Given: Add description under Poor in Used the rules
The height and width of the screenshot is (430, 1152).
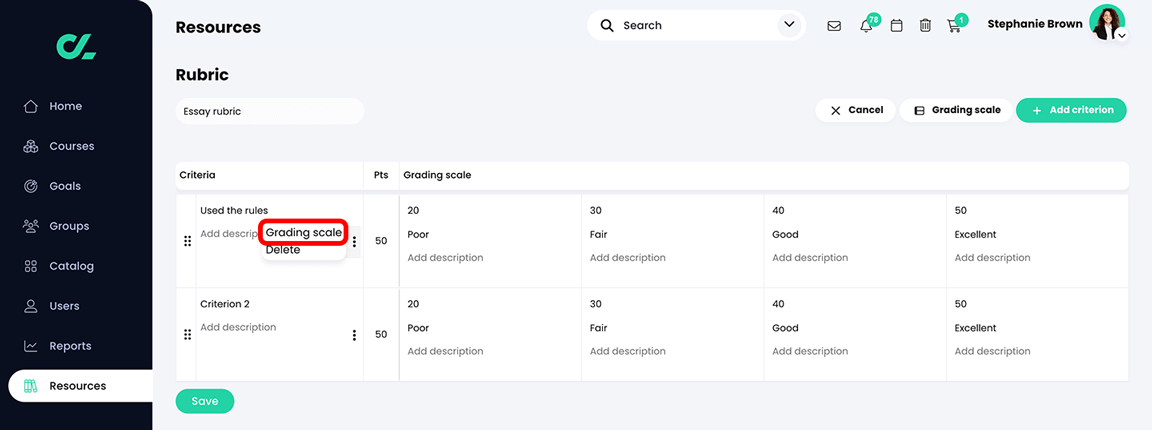Looking at the screenshot, I should (445, 258).
